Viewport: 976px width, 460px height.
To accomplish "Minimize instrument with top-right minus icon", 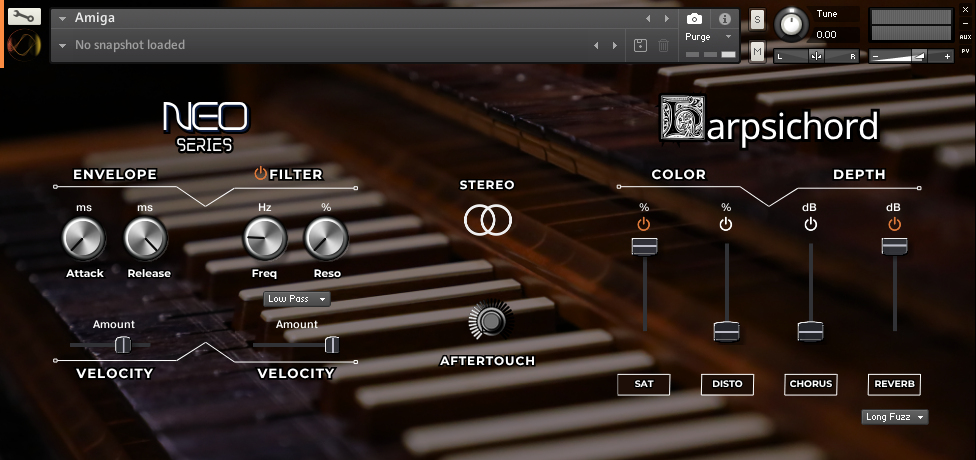I will 965,23.
